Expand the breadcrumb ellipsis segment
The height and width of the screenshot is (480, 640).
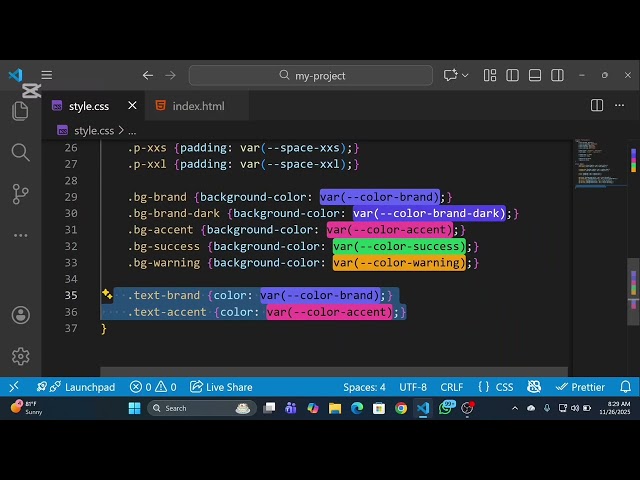click(x=132, y=131)
